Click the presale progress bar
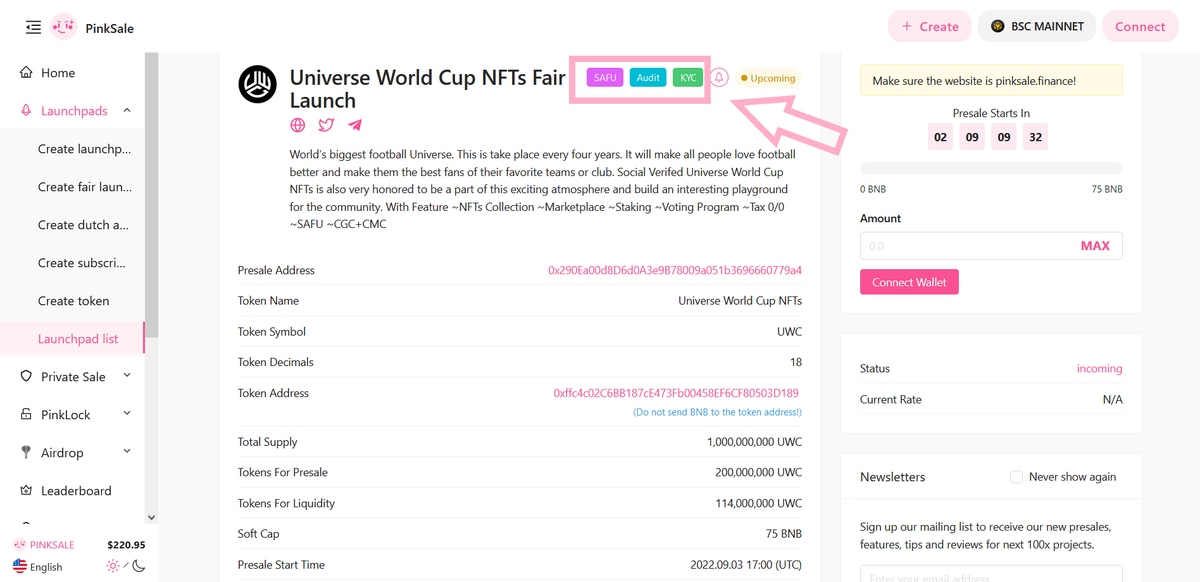 click(x=991, y=168)
